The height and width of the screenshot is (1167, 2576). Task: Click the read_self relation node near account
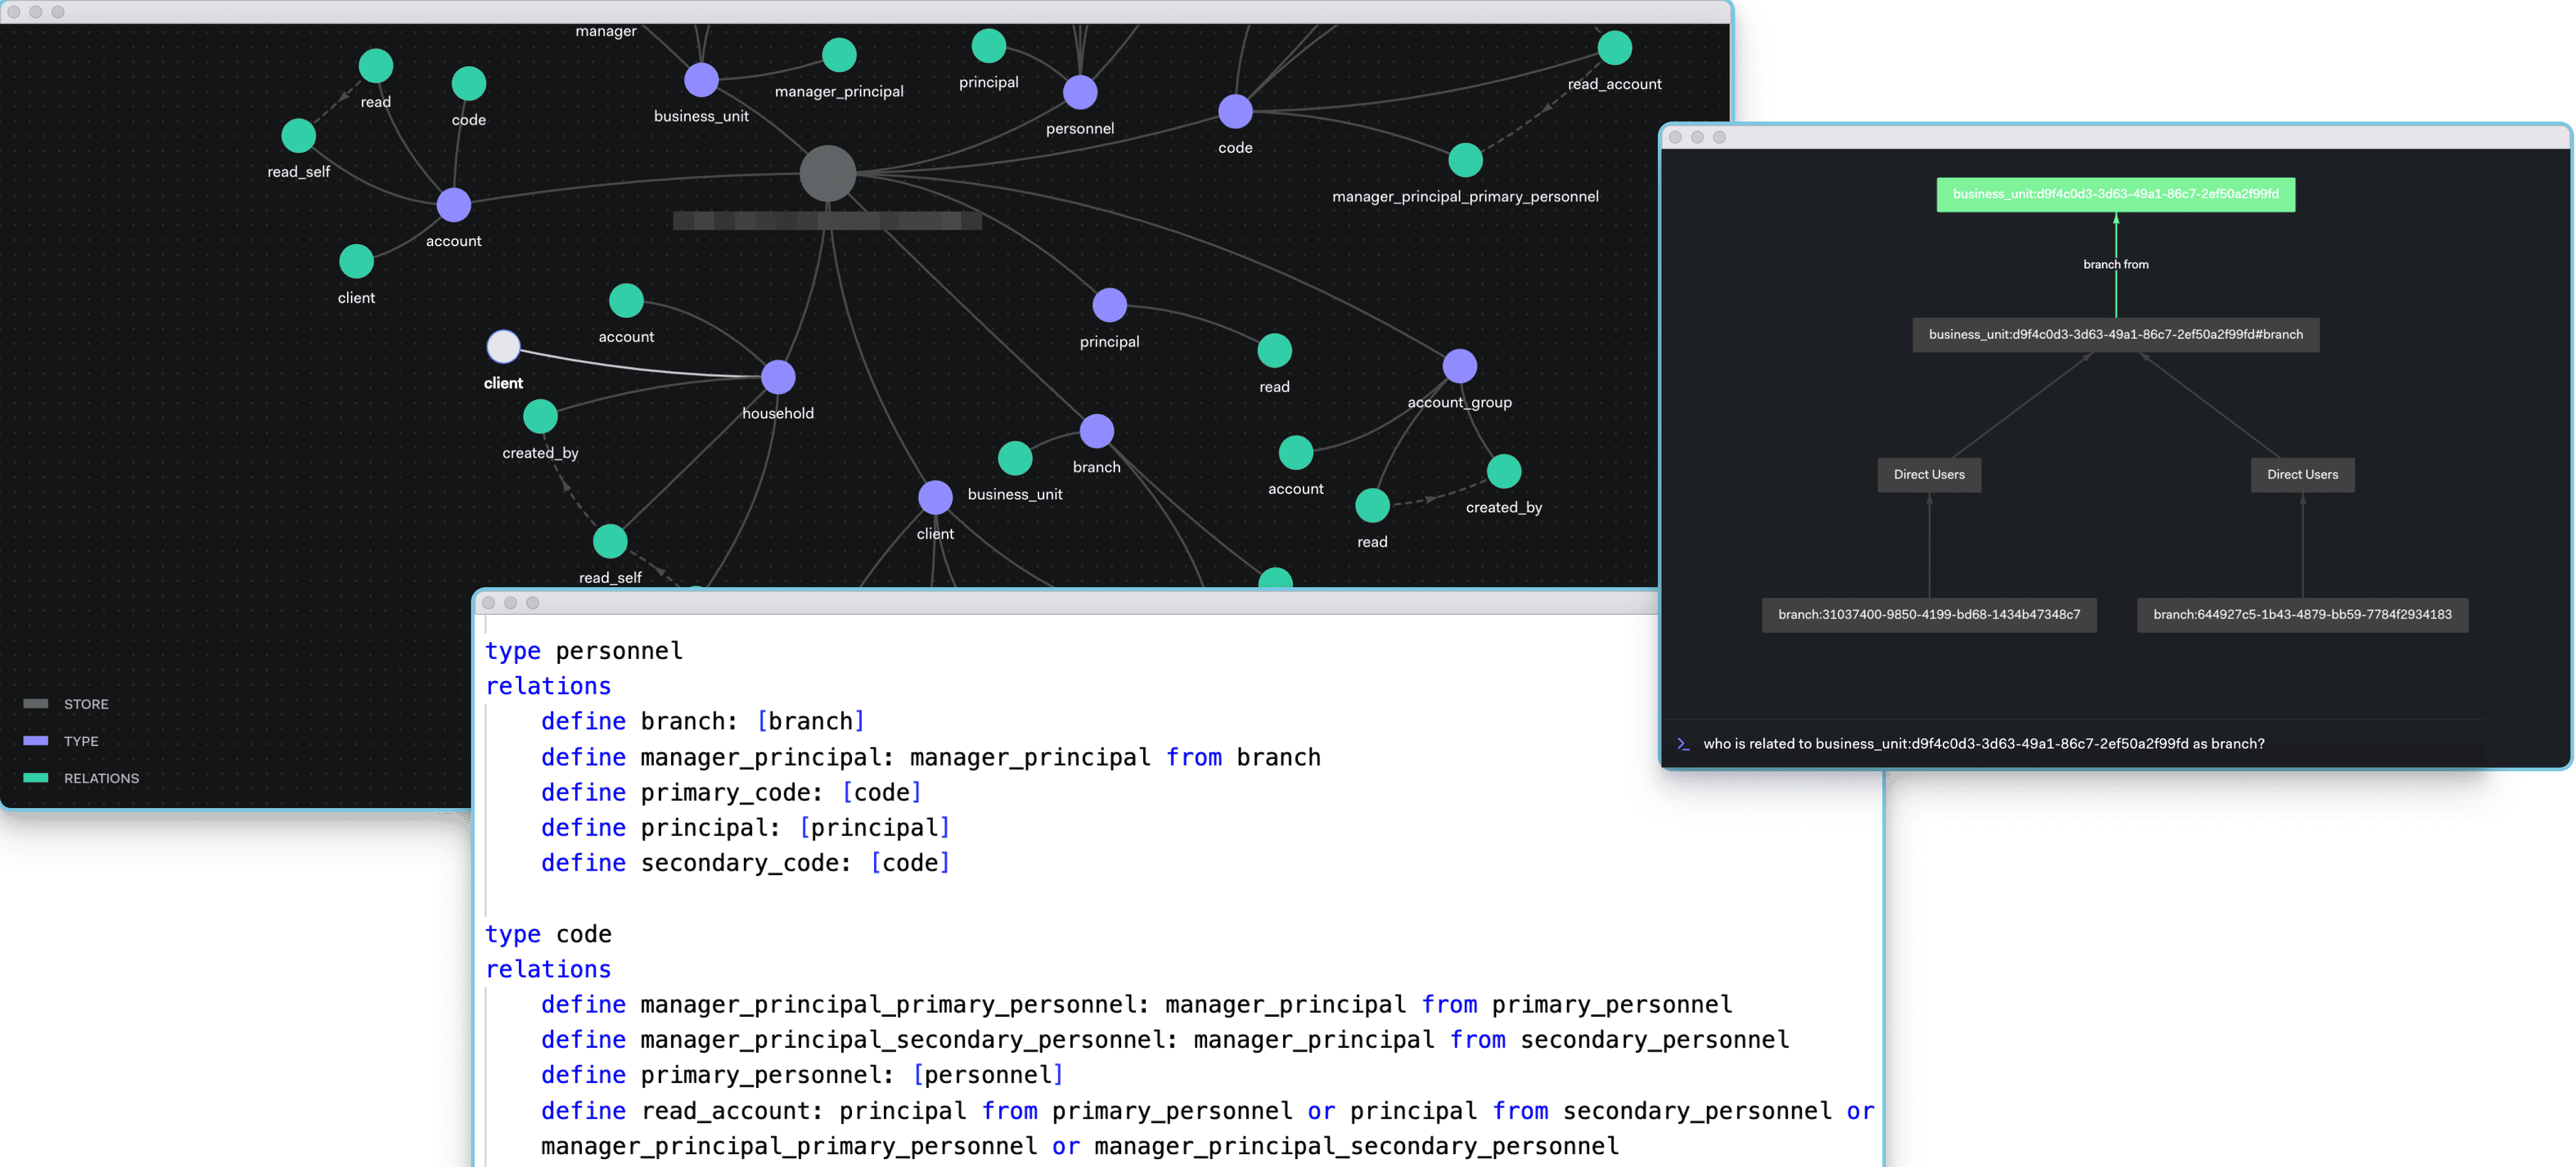[x=298, y=136]
